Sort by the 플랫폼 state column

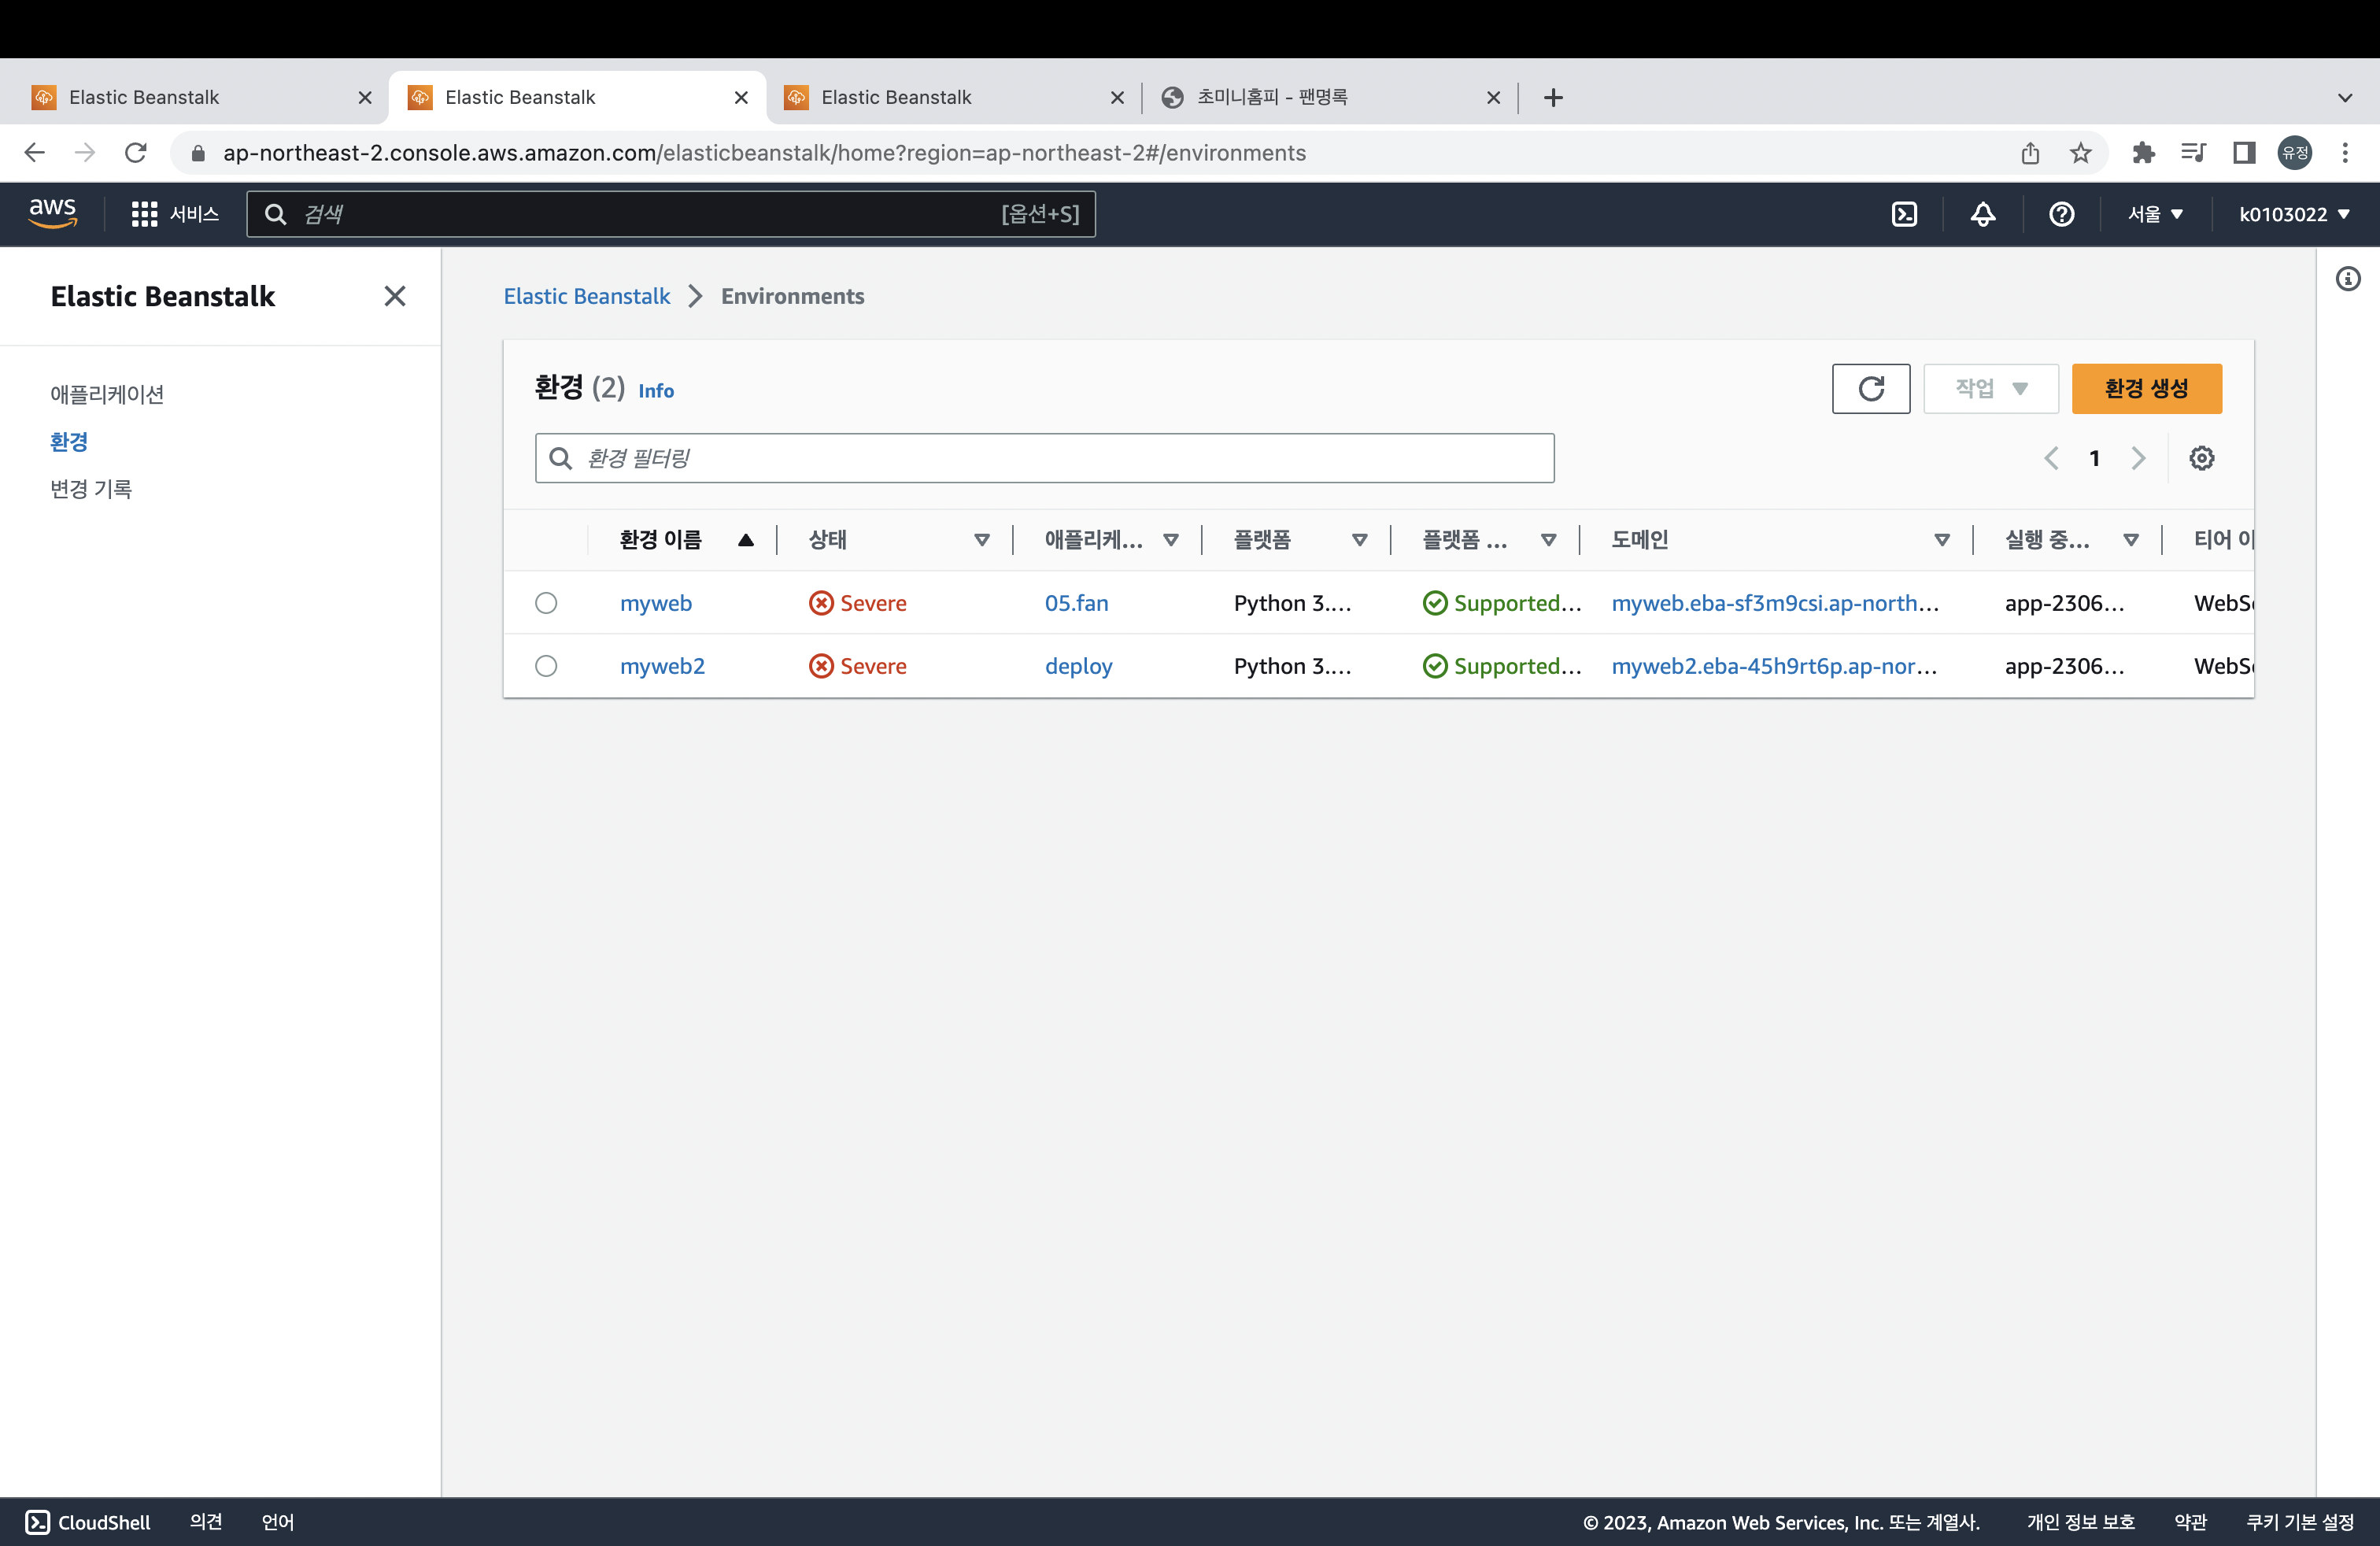pyautogui.click(x=1549, y=540)
